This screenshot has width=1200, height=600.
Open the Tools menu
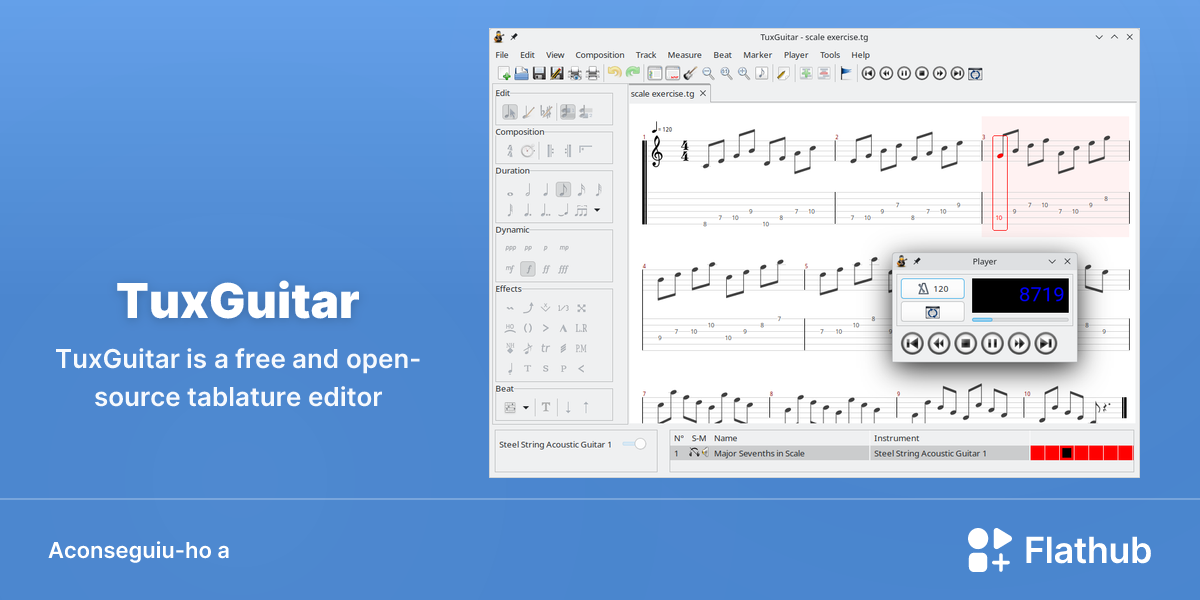point(830,55)
